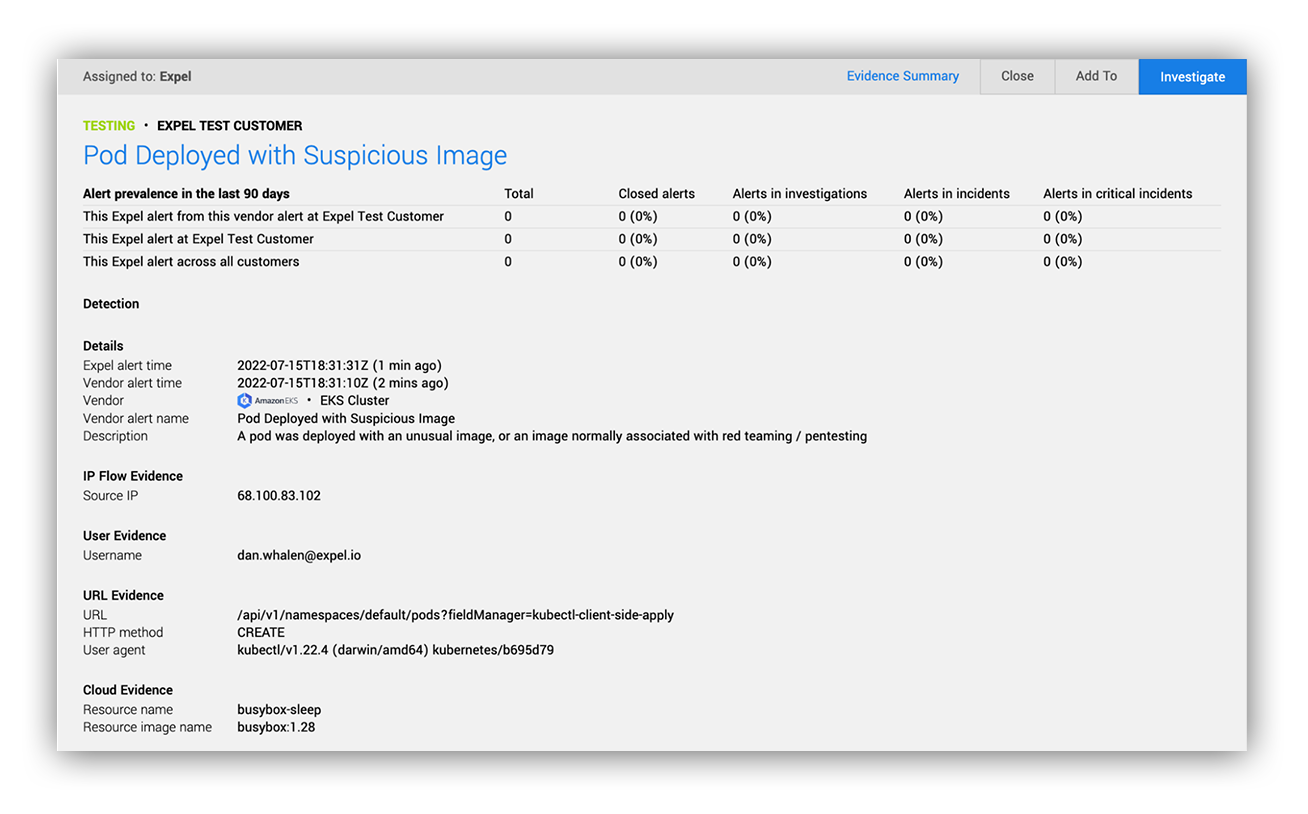This screenshot has height=814, width=1308.
Task: Click the Add To button
Action: point(1096,76)
